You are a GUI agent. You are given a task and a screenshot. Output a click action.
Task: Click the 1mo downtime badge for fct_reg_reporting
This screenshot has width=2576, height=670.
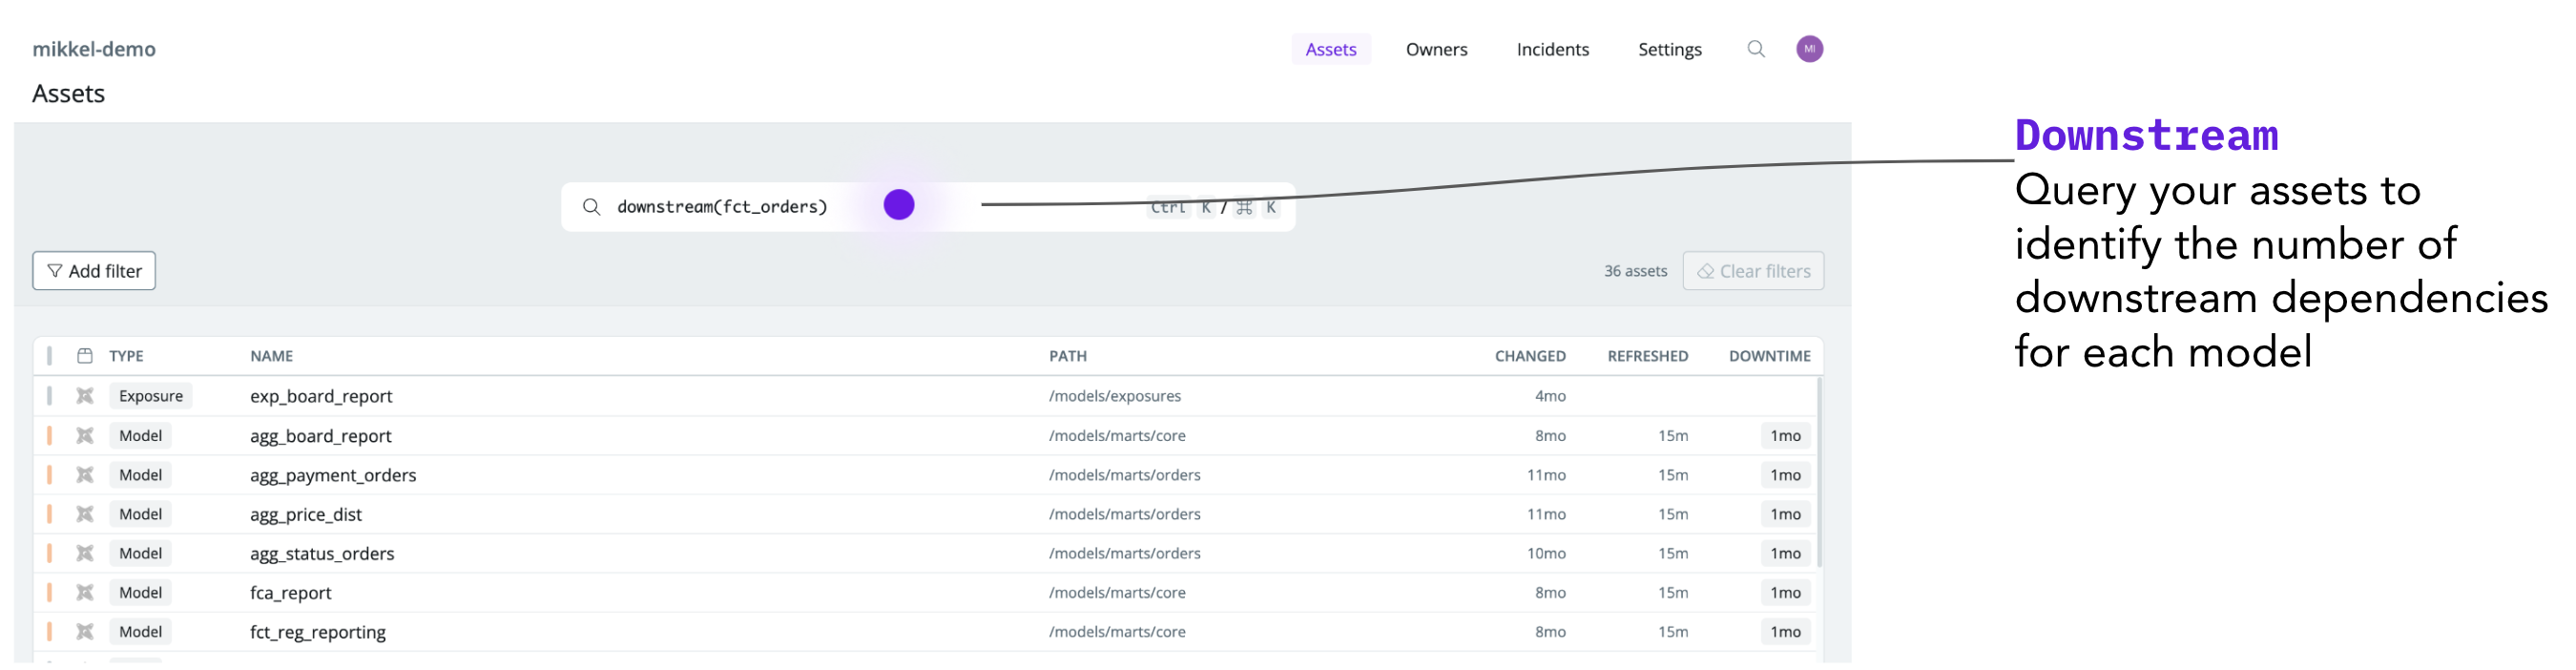click(1785, 632)
